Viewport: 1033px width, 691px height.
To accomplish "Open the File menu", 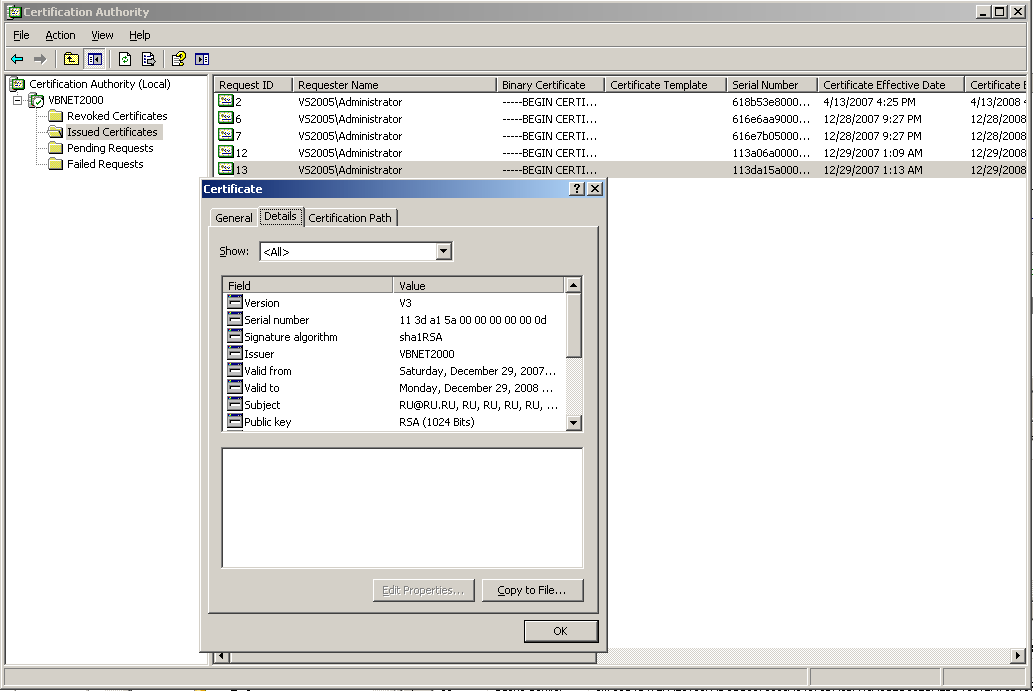I will pos(21,35).
